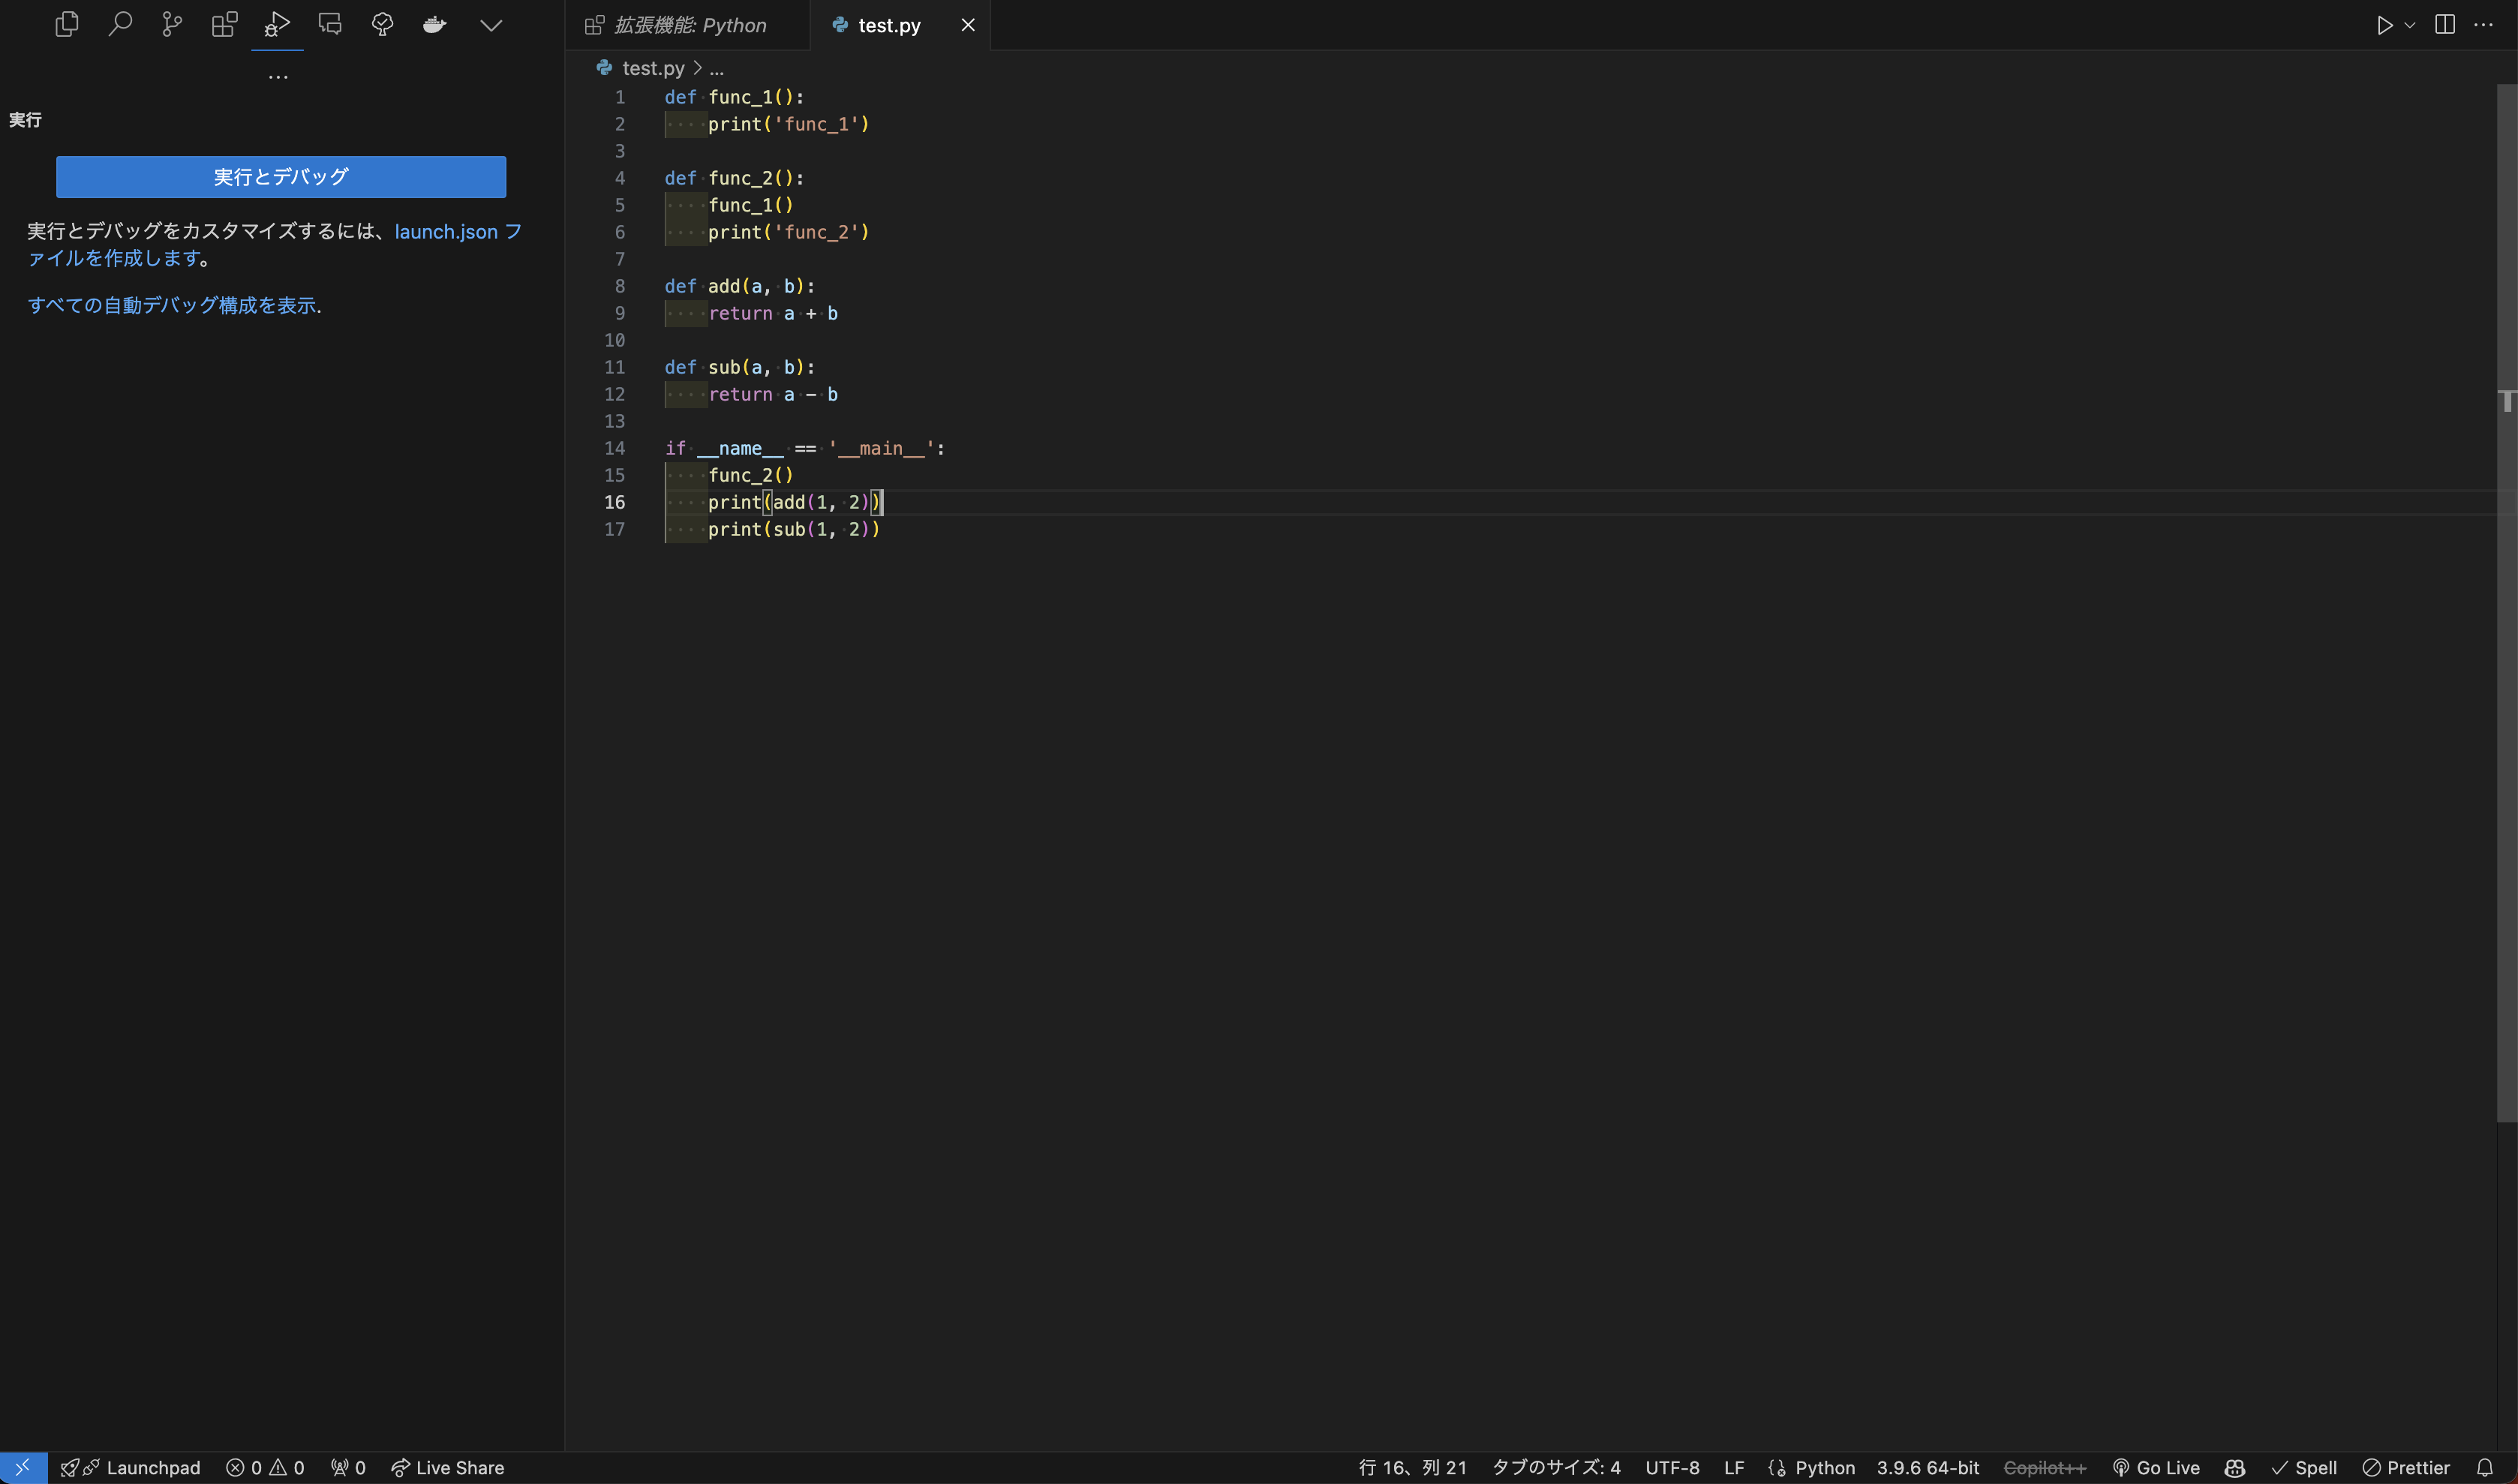
Task: Toggle the Spell checker in the status bar
Action: [2305, 1467]
